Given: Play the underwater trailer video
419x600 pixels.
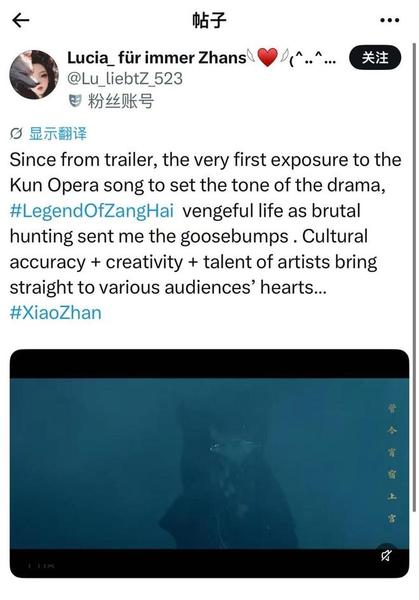Looking at the screenshot, I should tap(209, 463).
